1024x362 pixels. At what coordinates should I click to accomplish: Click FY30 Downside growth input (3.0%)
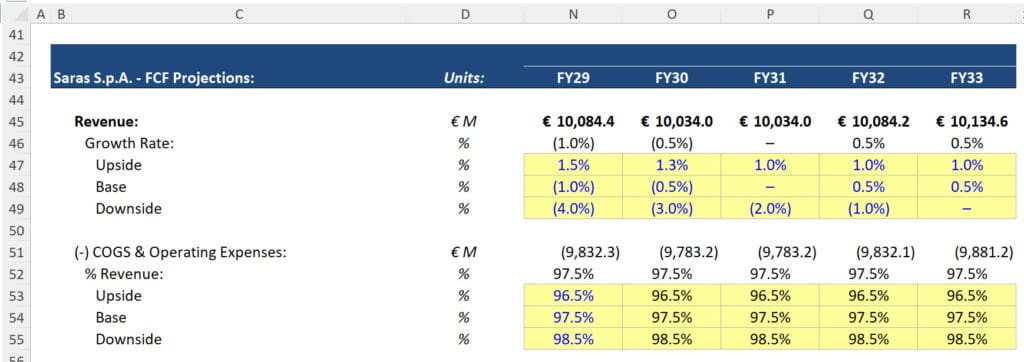tap(671, 209)
